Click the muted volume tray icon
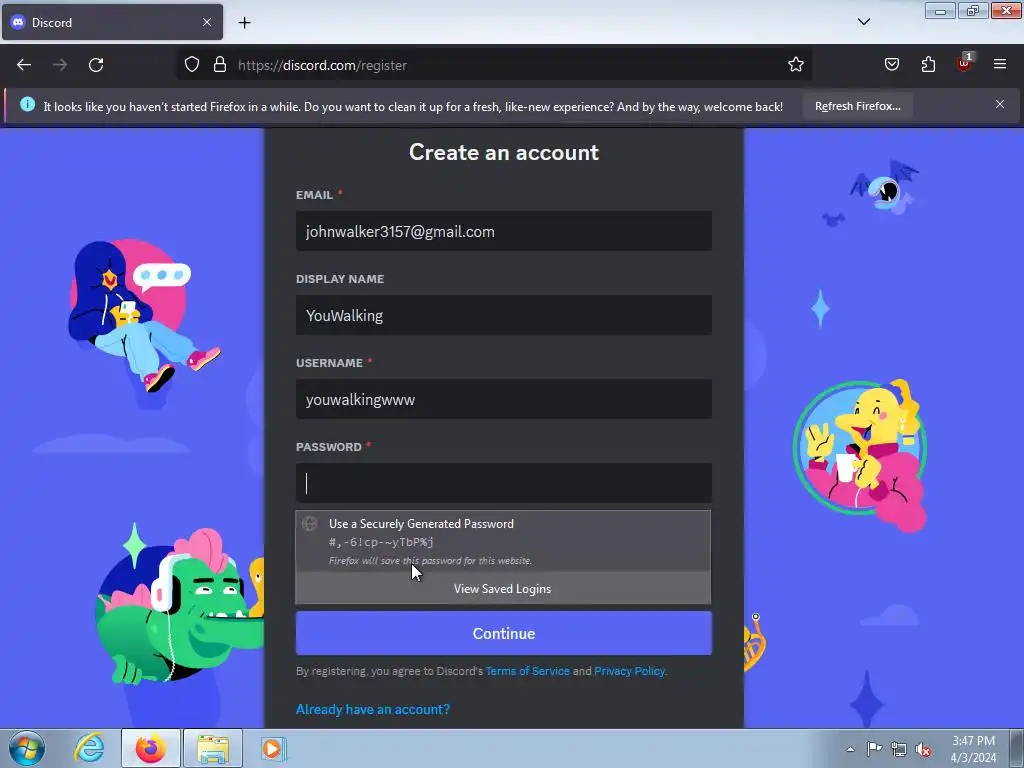Image resolution: width=1024 pixels, height=768 pixels. [923, 750]
